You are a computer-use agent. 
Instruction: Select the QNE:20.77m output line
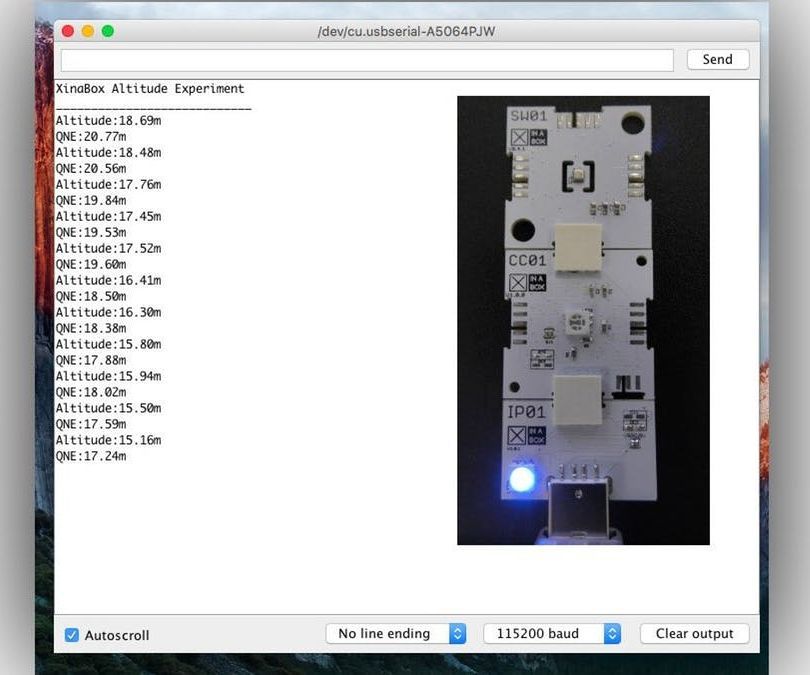(91, 137)
